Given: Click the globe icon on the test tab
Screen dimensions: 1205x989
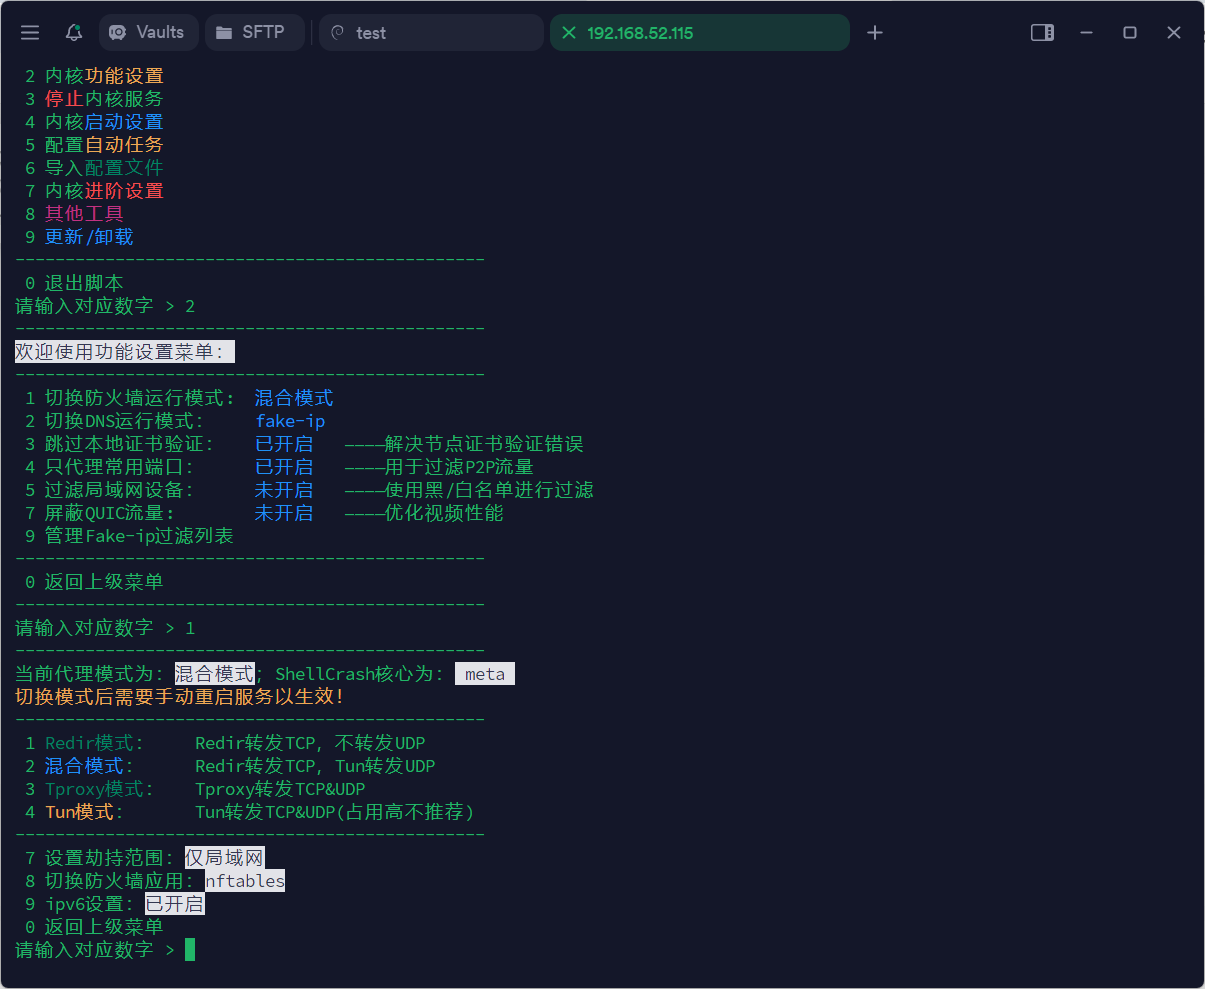Looking at the screenshot, I should tap(338, 32).
